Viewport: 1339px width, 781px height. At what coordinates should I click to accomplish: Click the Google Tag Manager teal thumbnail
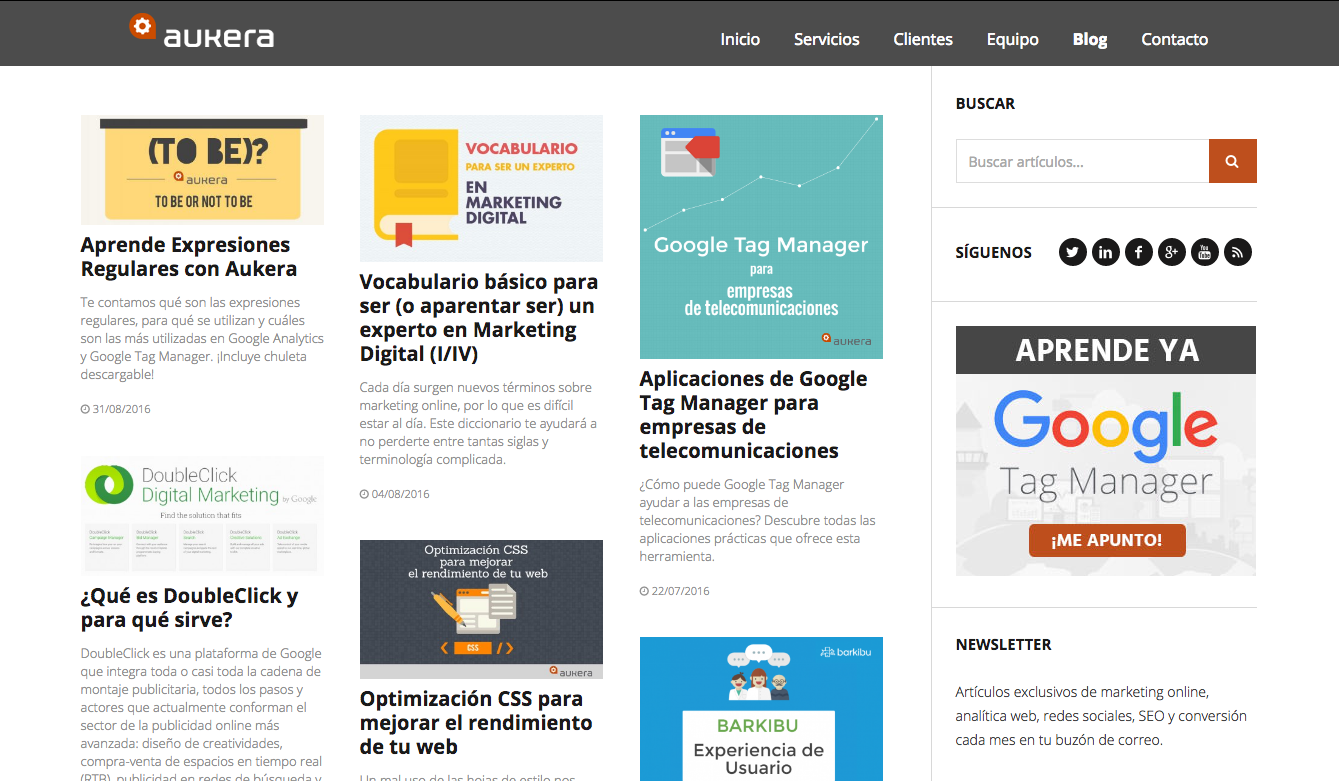(x=761, y=237)
